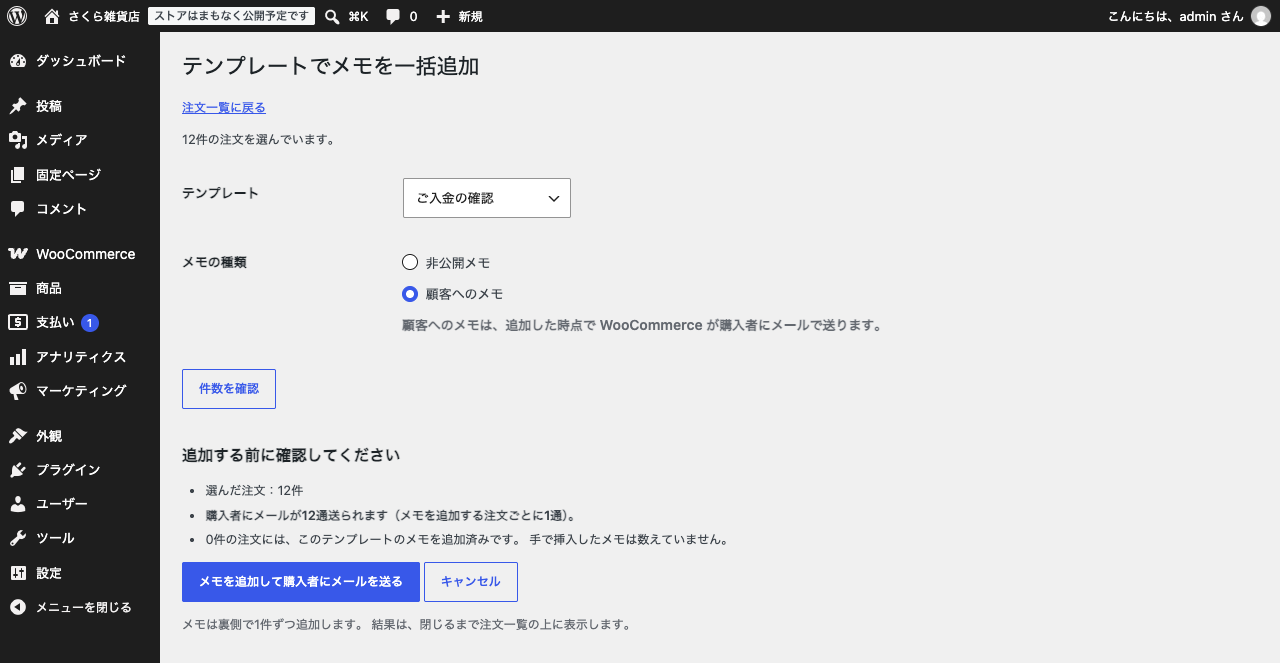
Task: Open the WordPress logo menu
Action: click(x=17, y=16)
